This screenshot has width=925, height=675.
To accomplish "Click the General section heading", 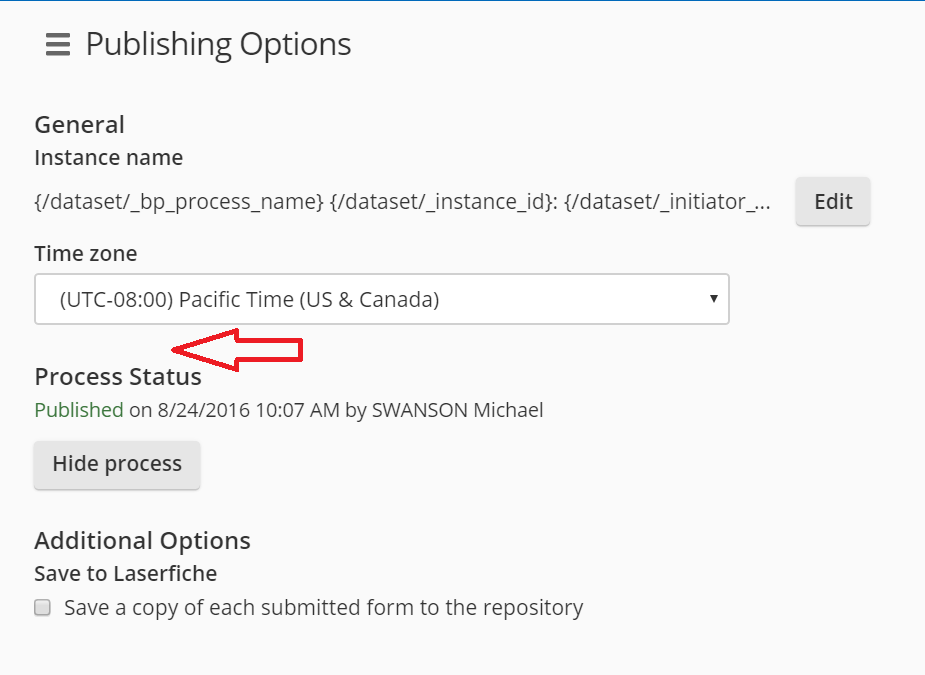I will point(80,125).
